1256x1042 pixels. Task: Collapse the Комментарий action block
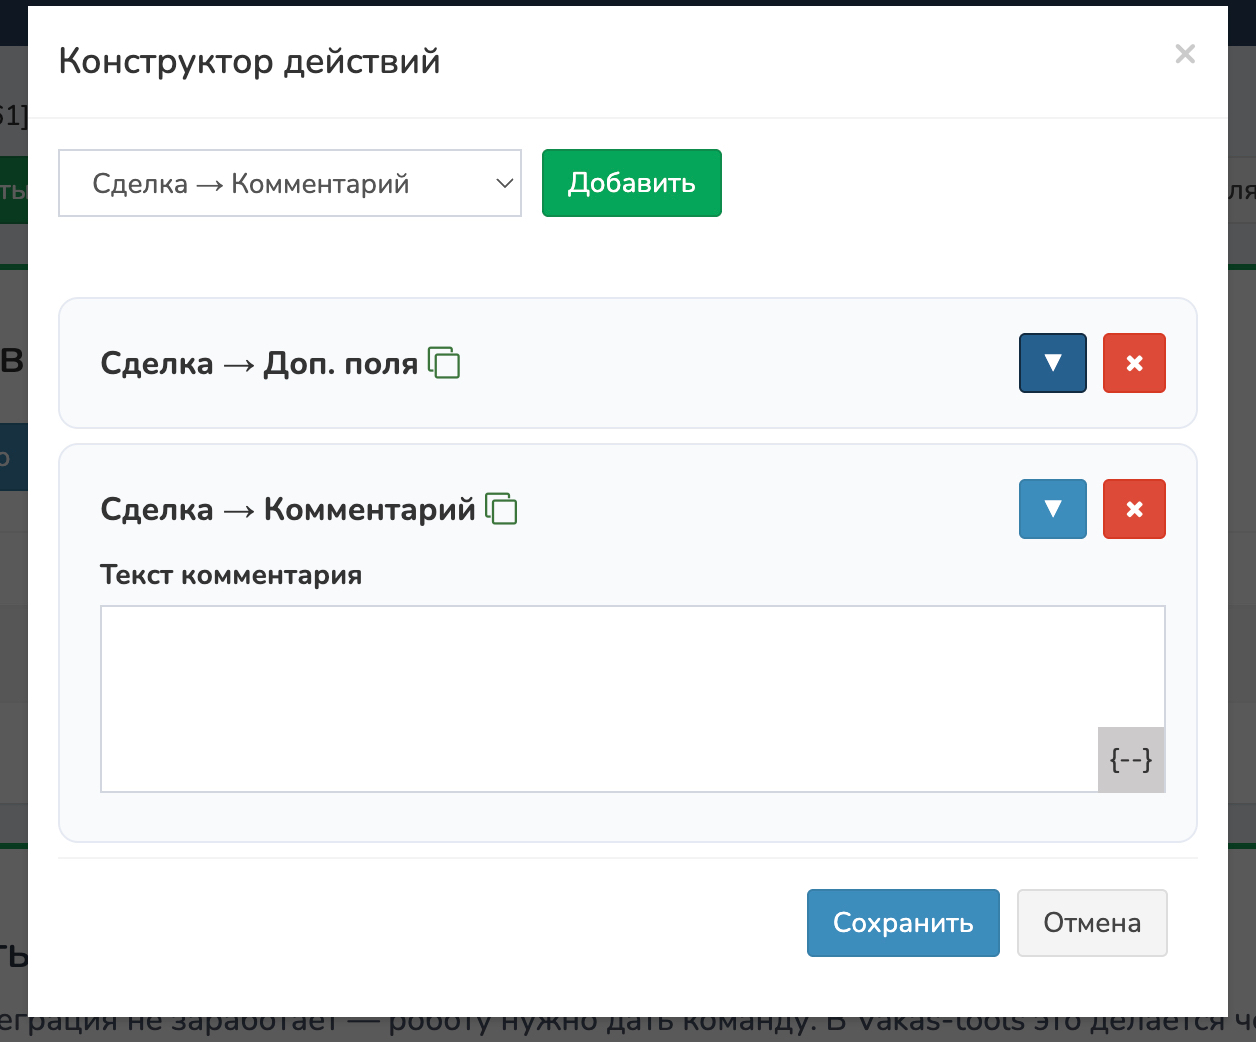pos(1052,509)
